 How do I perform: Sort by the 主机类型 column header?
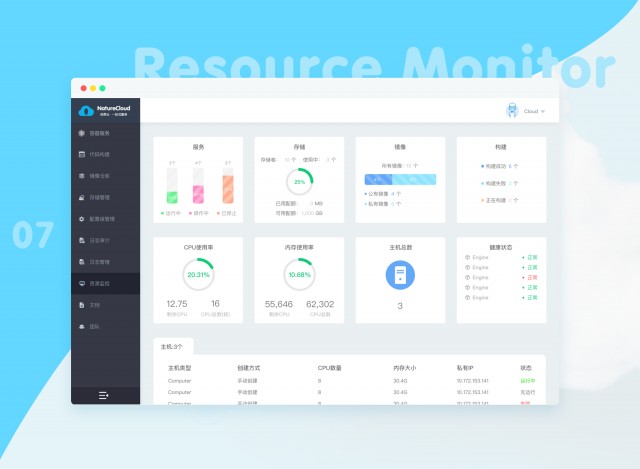pyautogui.click(x=179, y=368)
